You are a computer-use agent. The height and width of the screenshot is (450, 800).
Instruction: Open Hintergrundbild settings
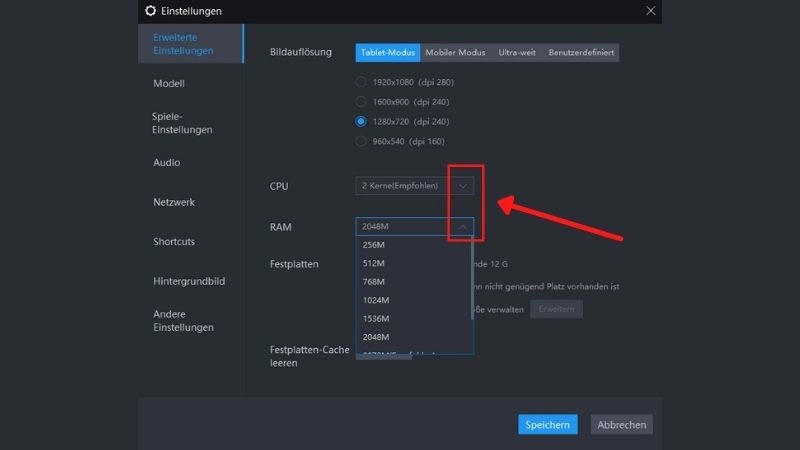pyautogui.click(x=189, y=281)
